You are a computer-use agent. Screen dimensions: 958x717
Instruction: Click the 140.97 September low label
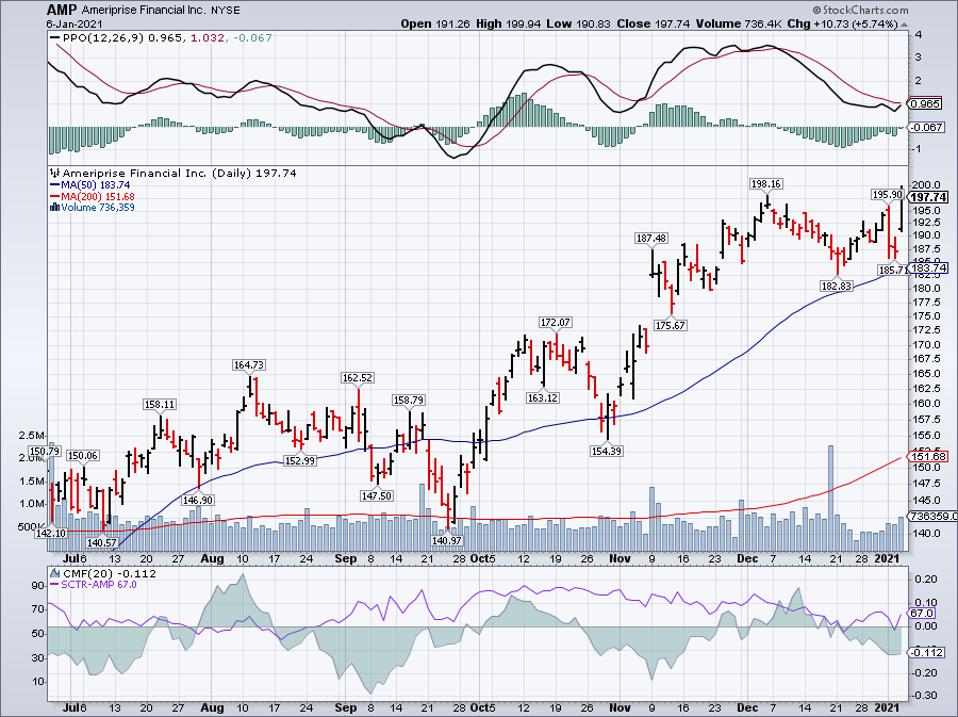446,540
